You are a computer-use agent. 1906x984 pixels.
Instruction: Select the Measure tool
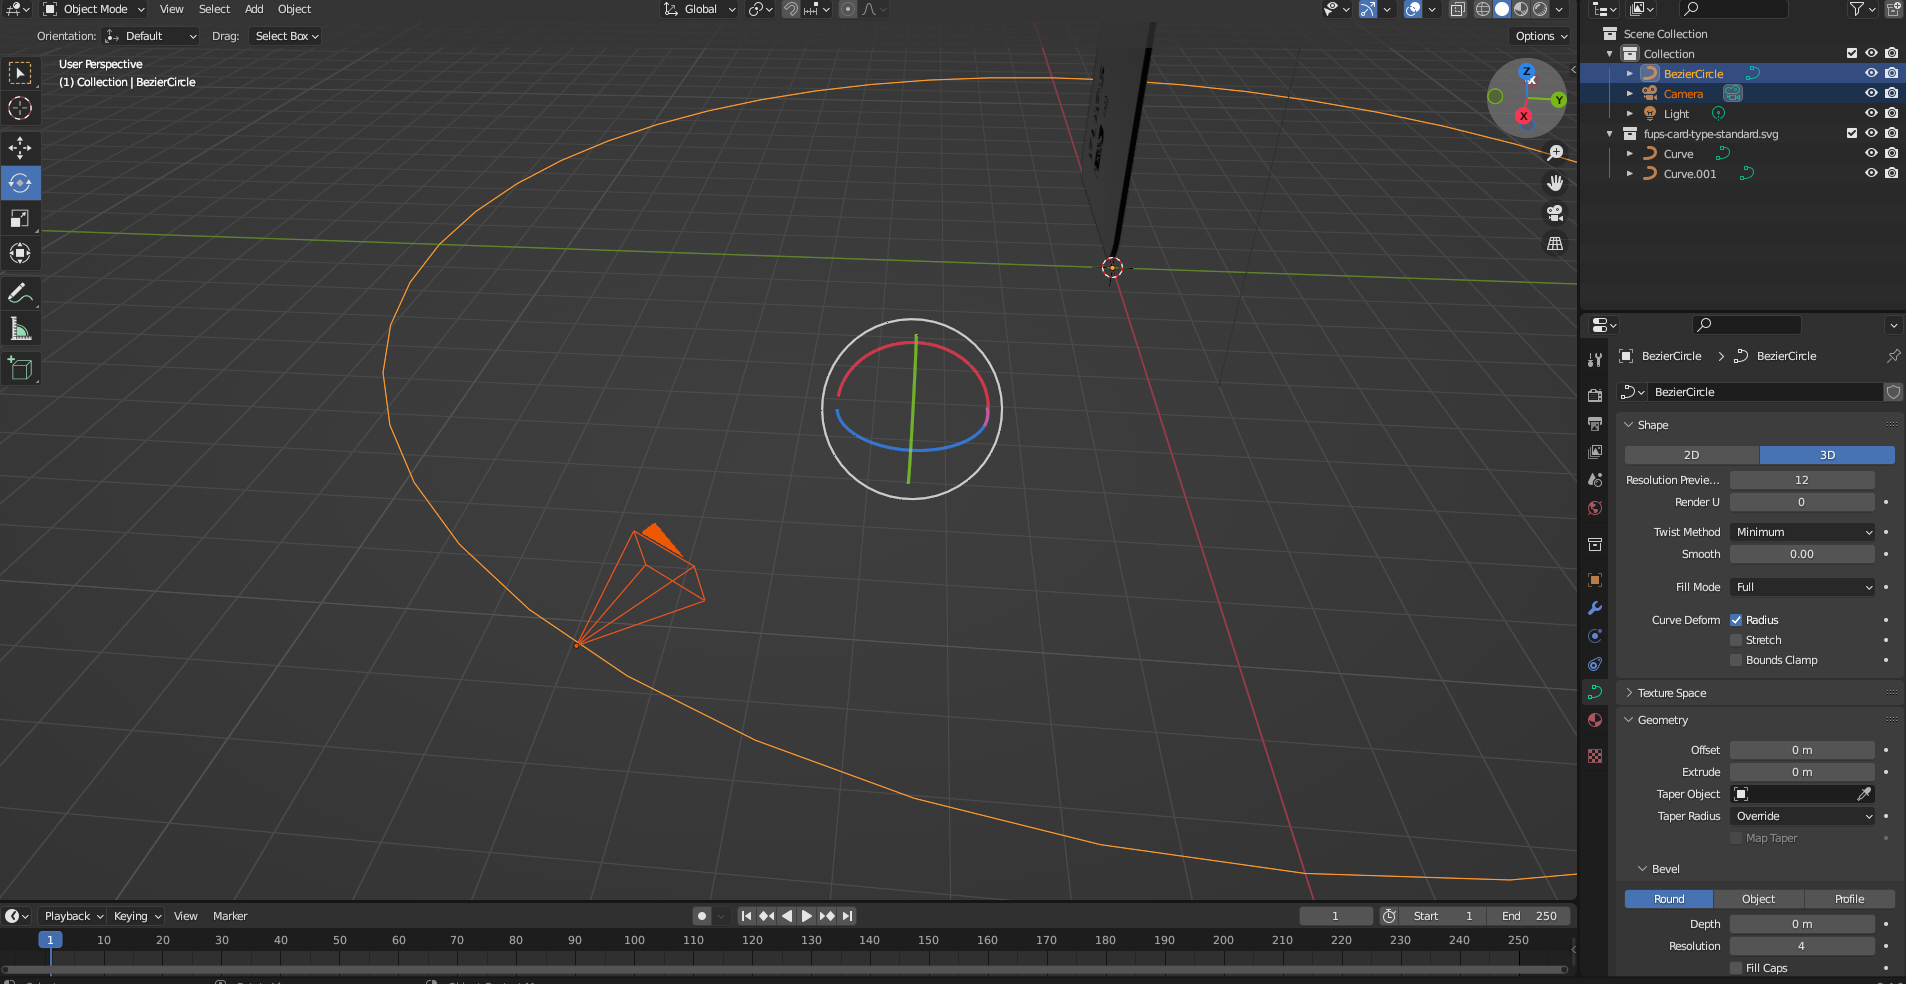pyautogui.click(x=20, y=328)
